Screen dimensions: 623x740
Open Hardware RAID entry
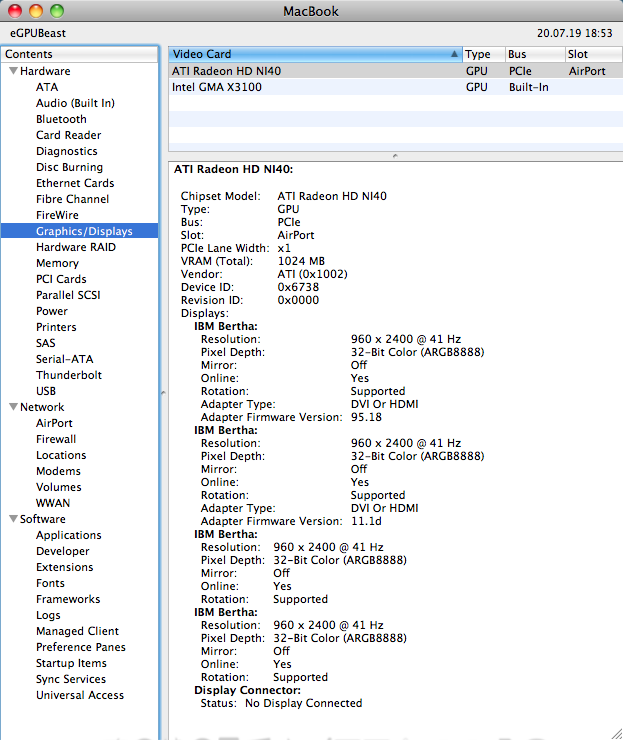pos(76,247)
